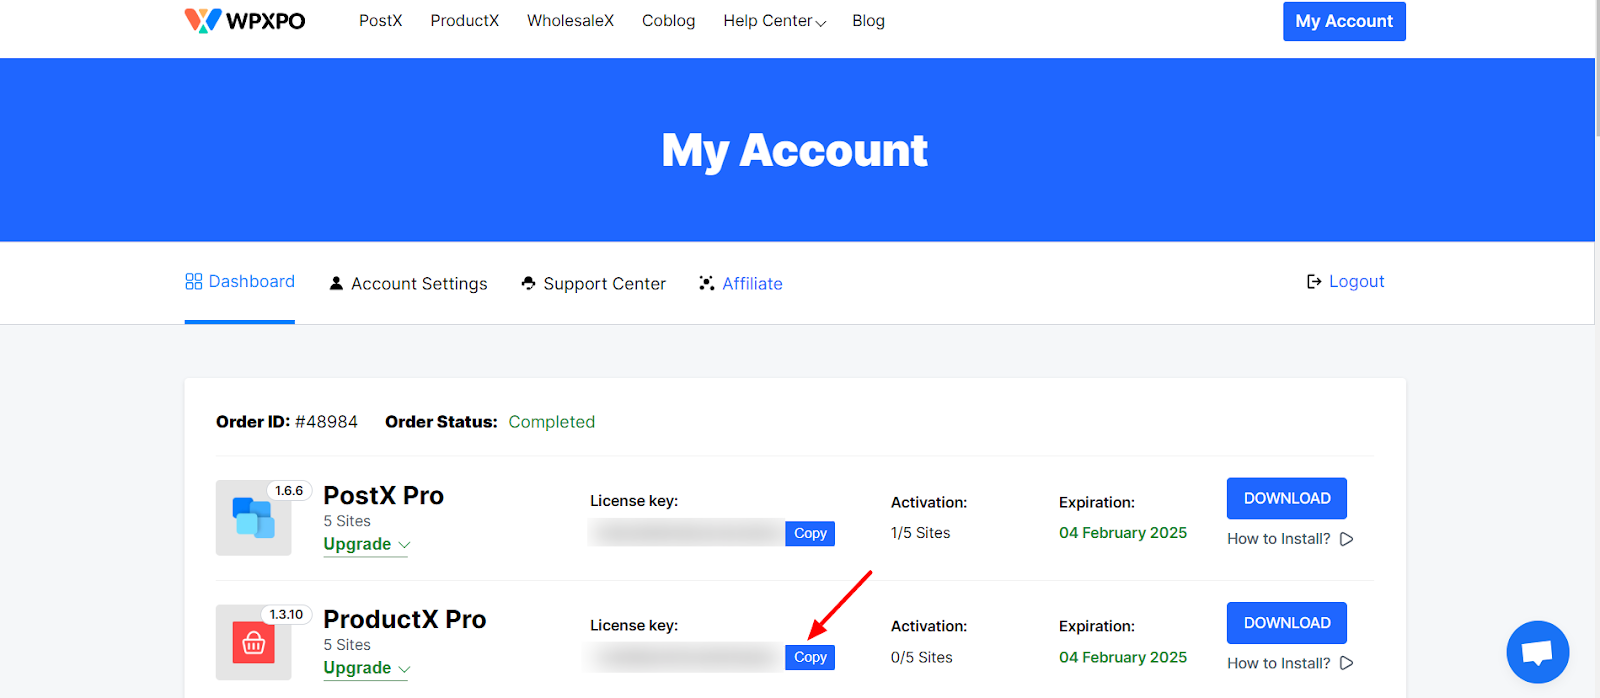Open the Blog navigation link
This screenshot has height=698, width=1600.
868,21
